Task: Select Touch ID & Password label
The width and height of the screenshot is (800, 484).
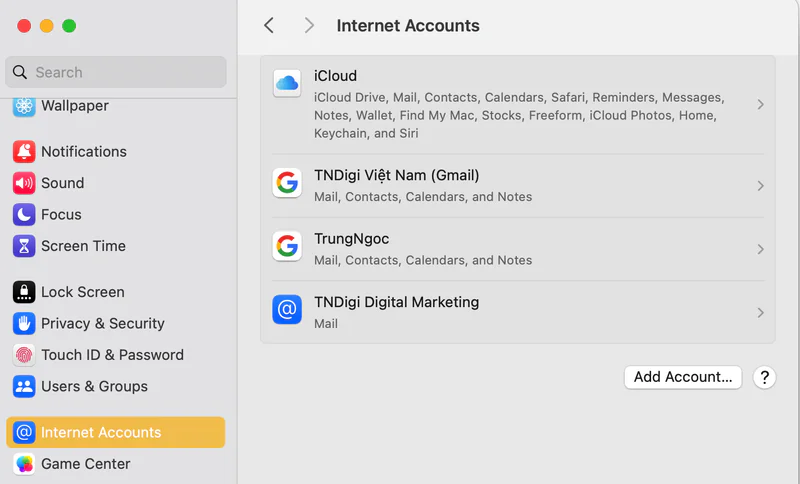Action: pos(112,355)
